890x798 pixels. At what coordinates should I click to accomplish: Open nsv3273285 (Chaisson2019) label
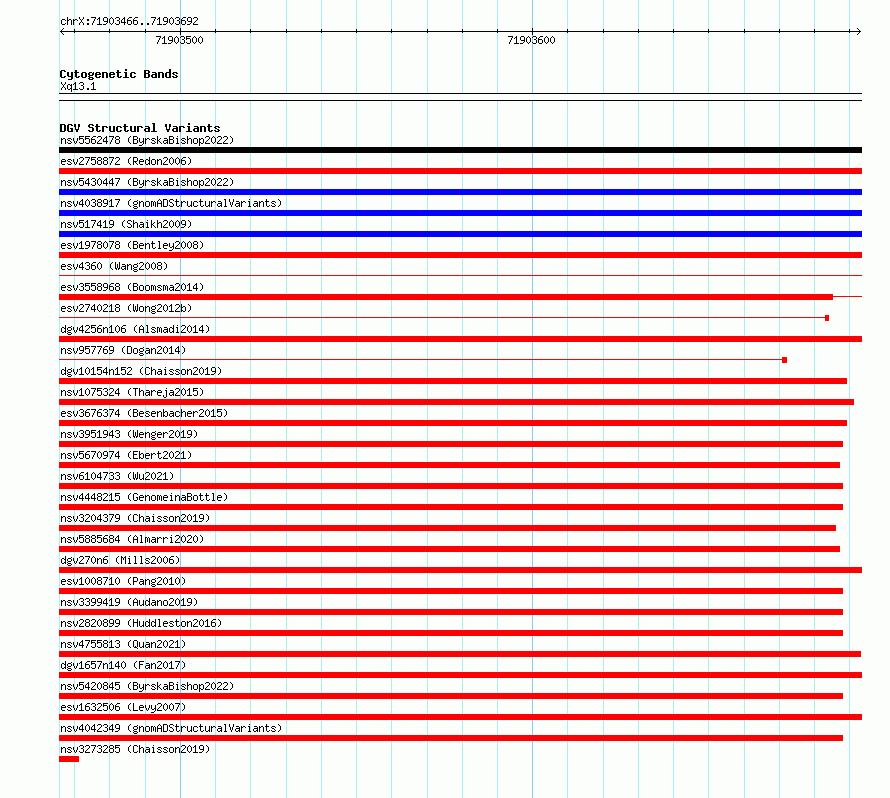(135, 749)
